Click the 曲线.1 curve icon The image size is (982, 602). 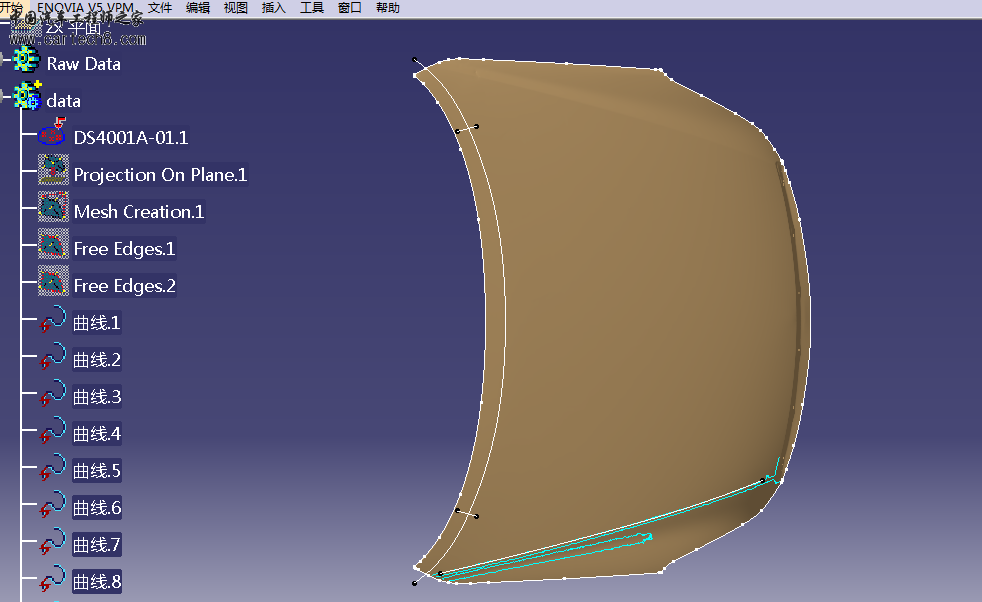[53, 322]
